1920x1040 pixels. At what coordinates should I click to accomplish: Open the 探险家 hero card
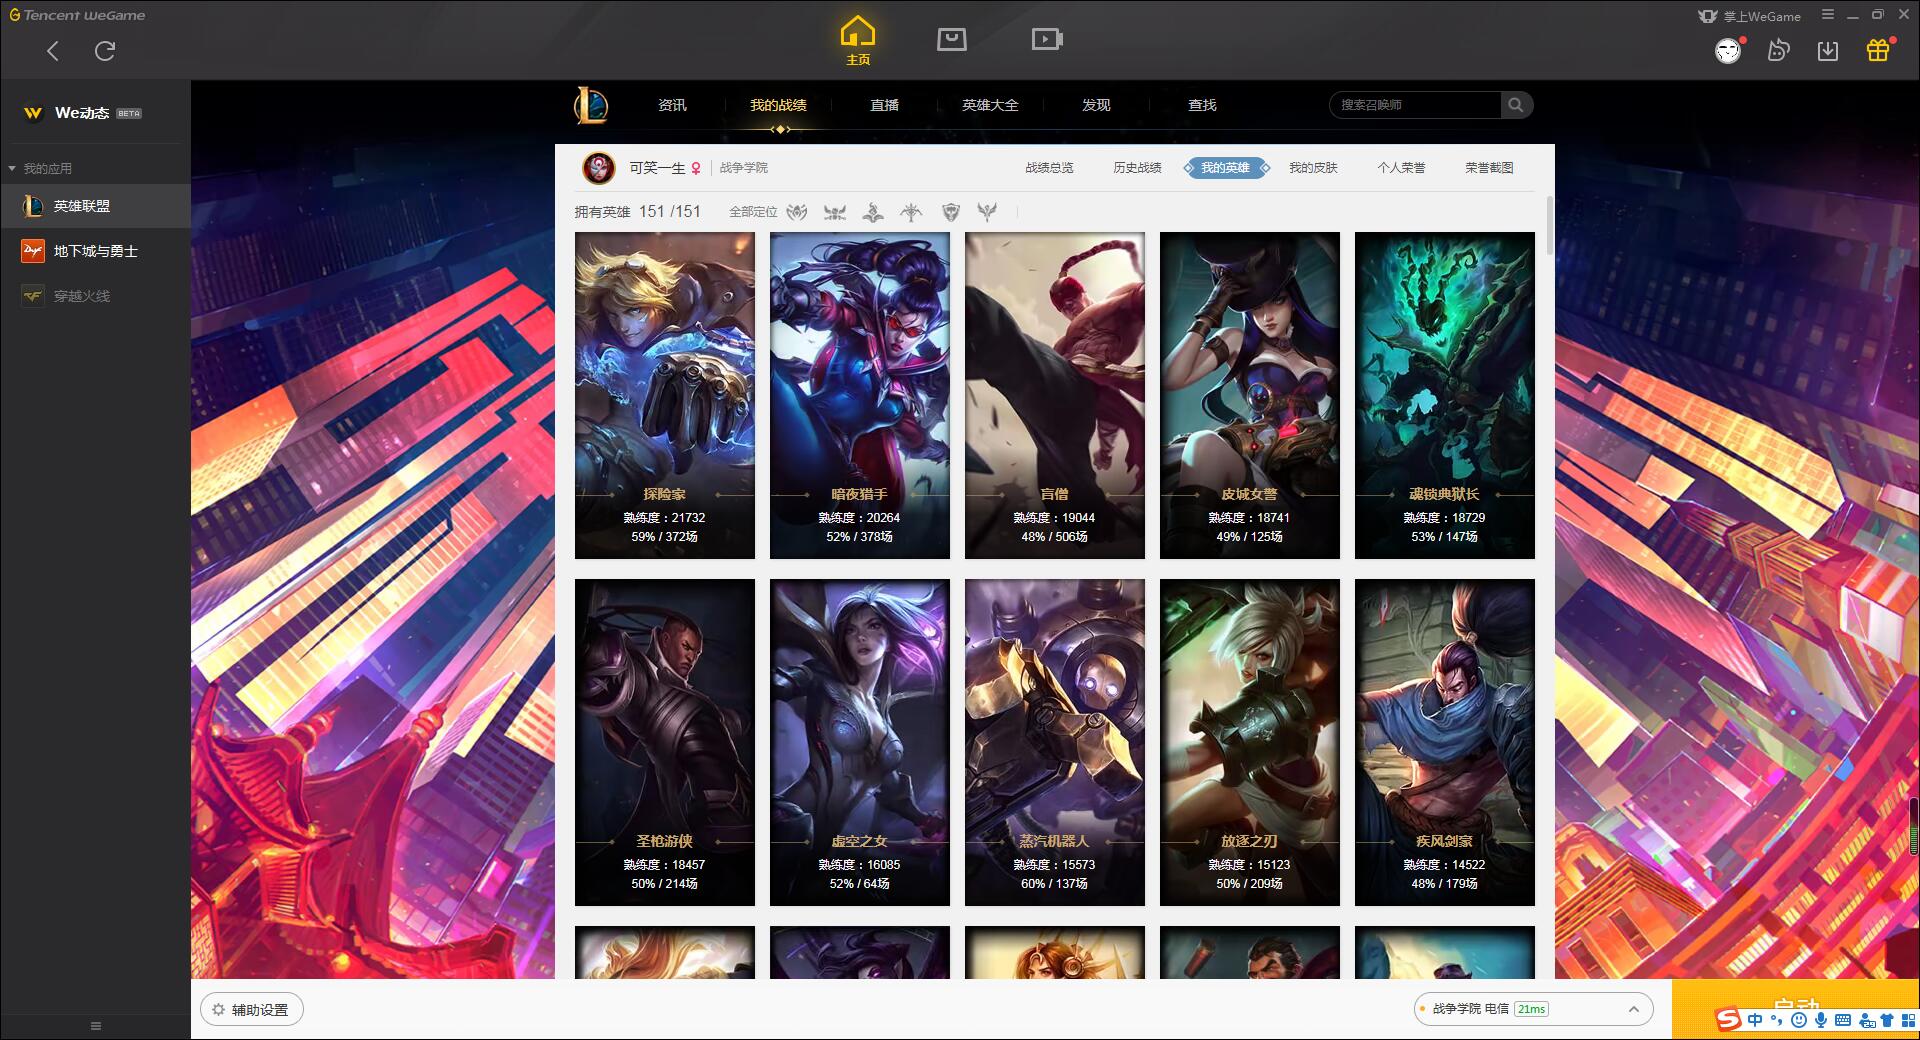pos(665,395)
